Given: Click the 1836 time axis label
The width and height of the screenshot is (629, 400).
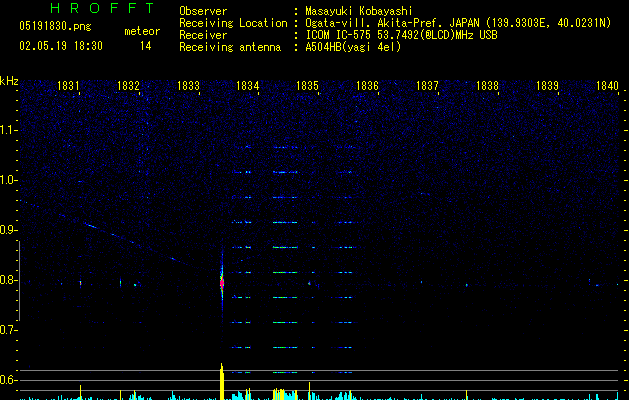Looking at the screenshot, I should pos(367,86).
